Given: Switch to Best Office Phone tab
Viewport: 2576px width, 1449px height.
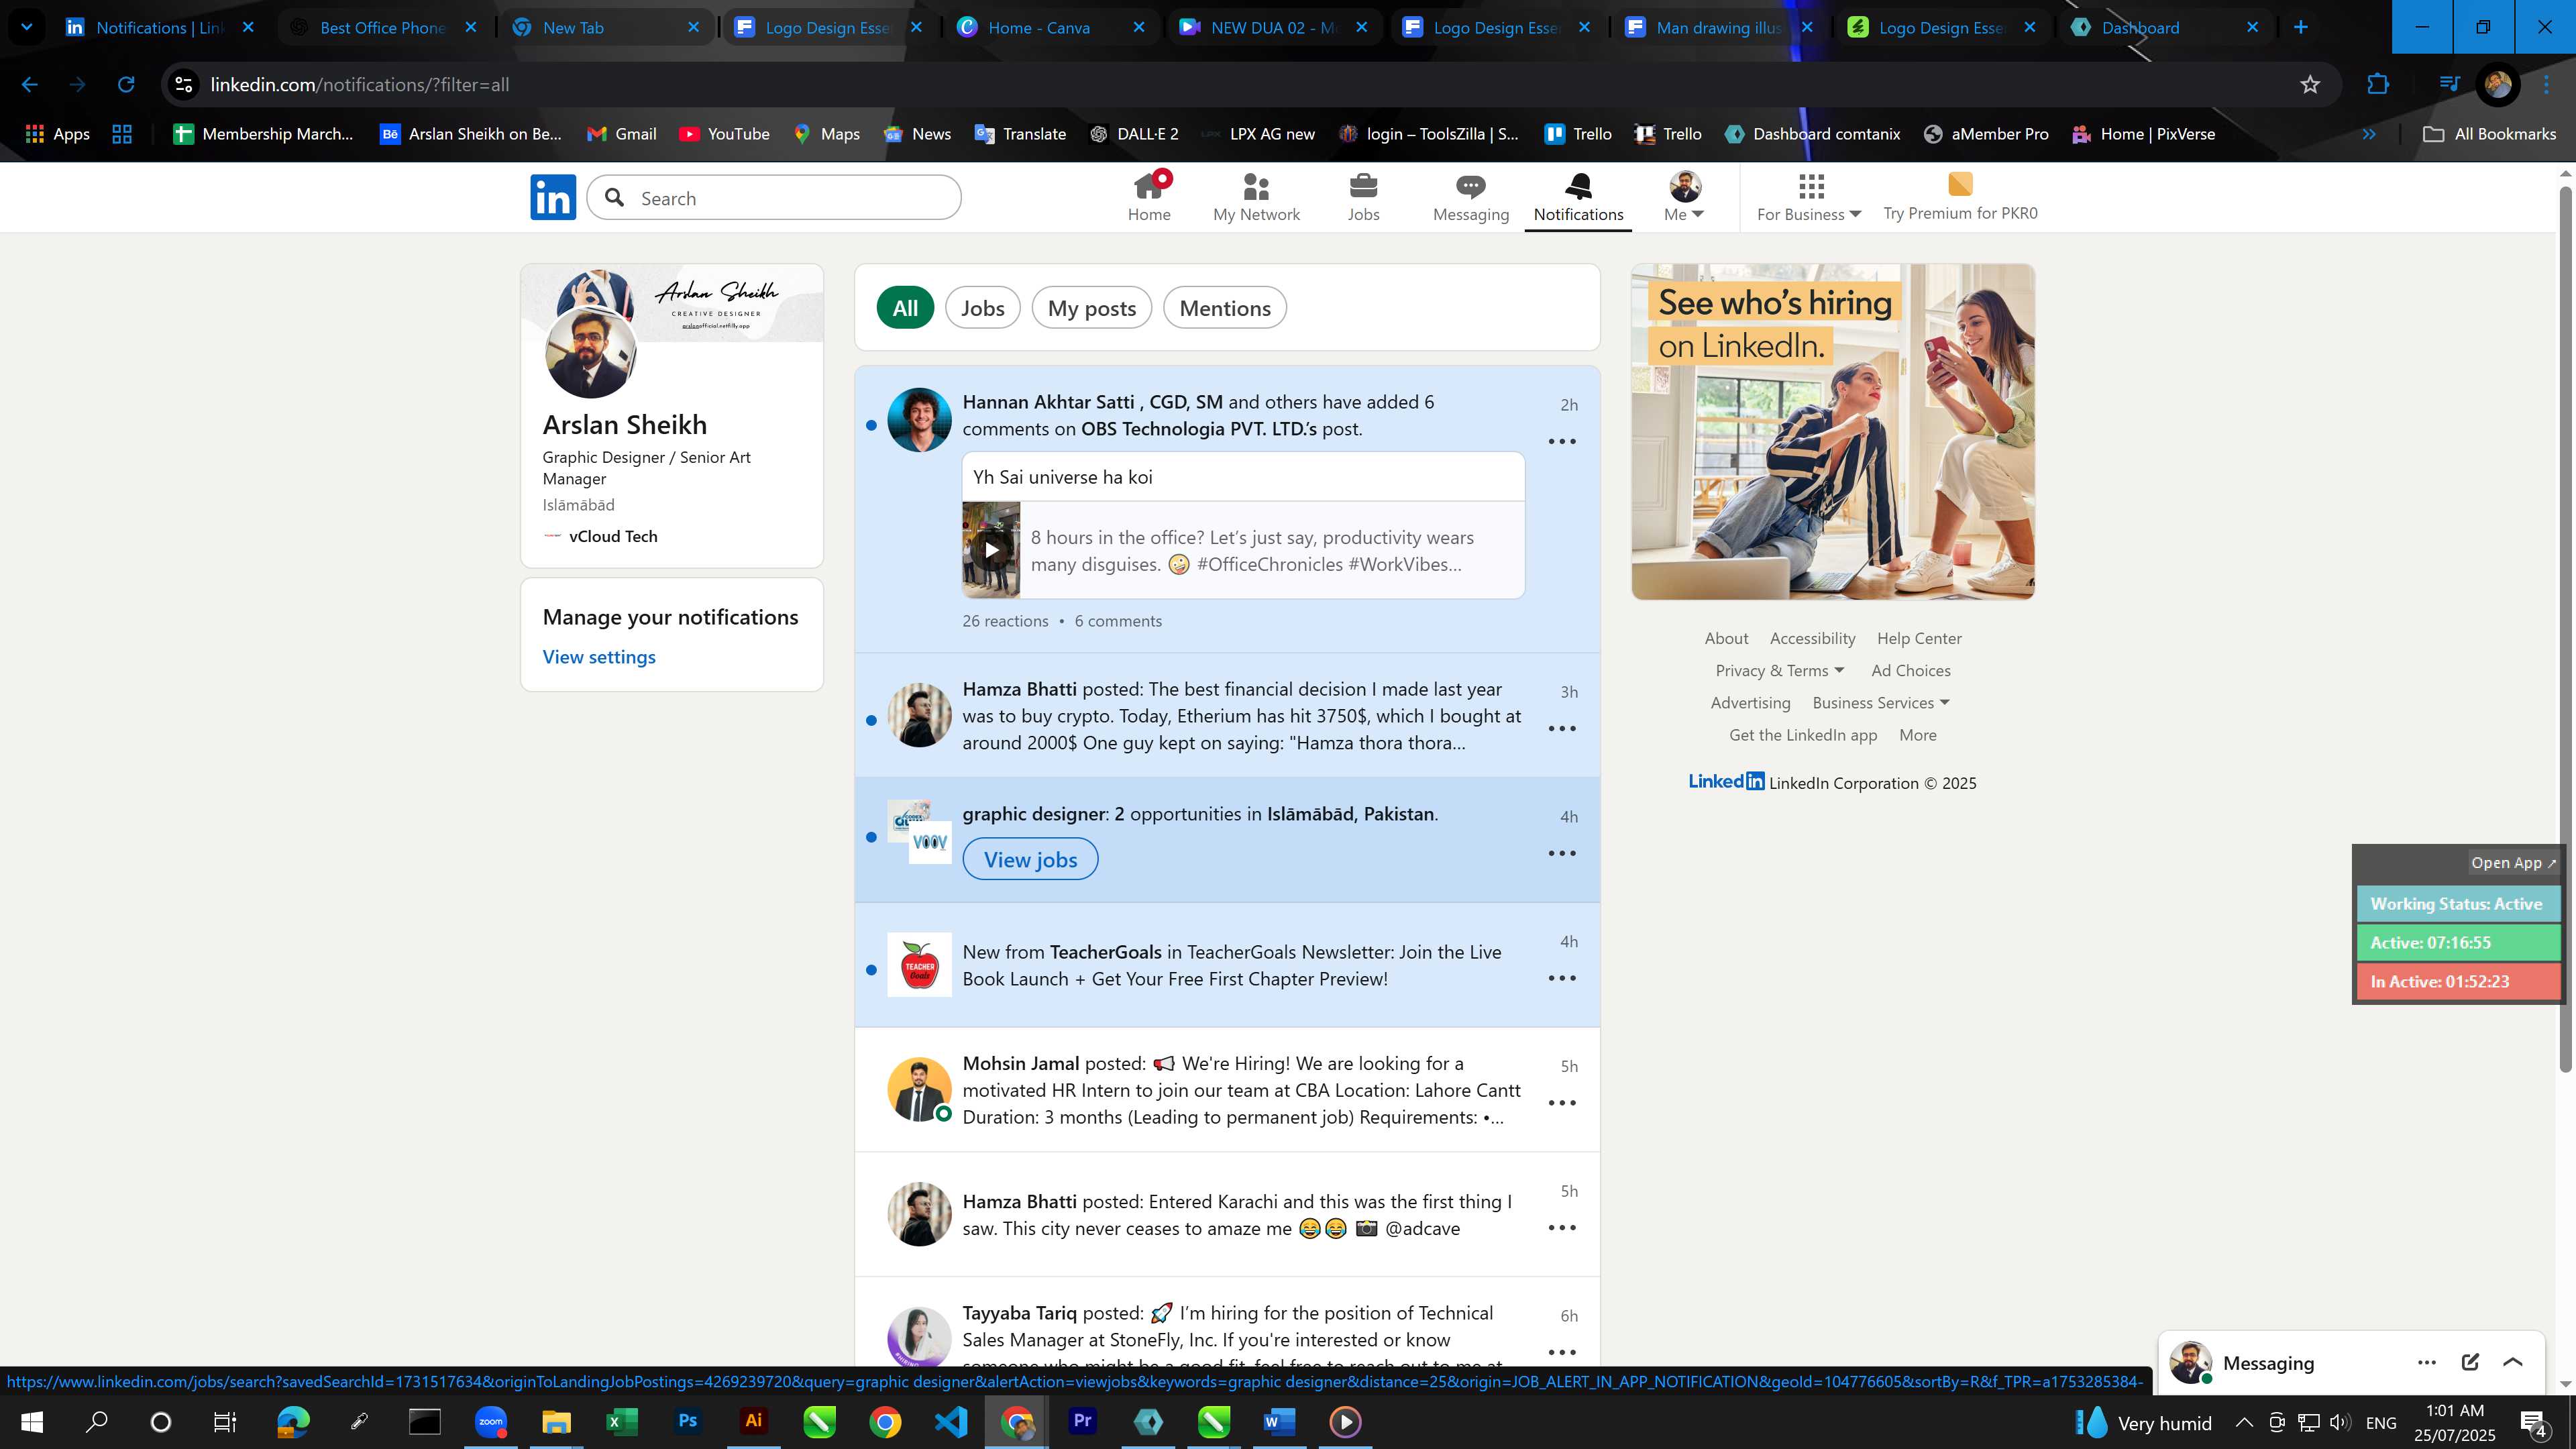Looking at the screenshot, I should point(383,28).
